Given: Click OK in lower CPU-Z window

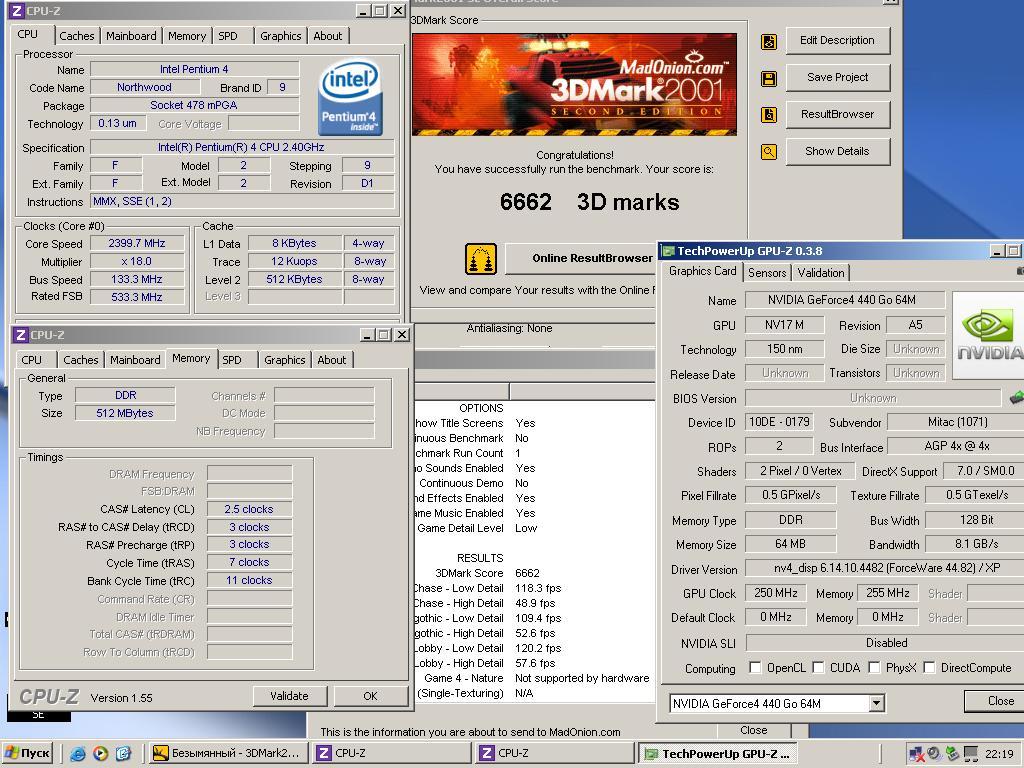Looking at the screenshot, I should click(x=370, y=696).
